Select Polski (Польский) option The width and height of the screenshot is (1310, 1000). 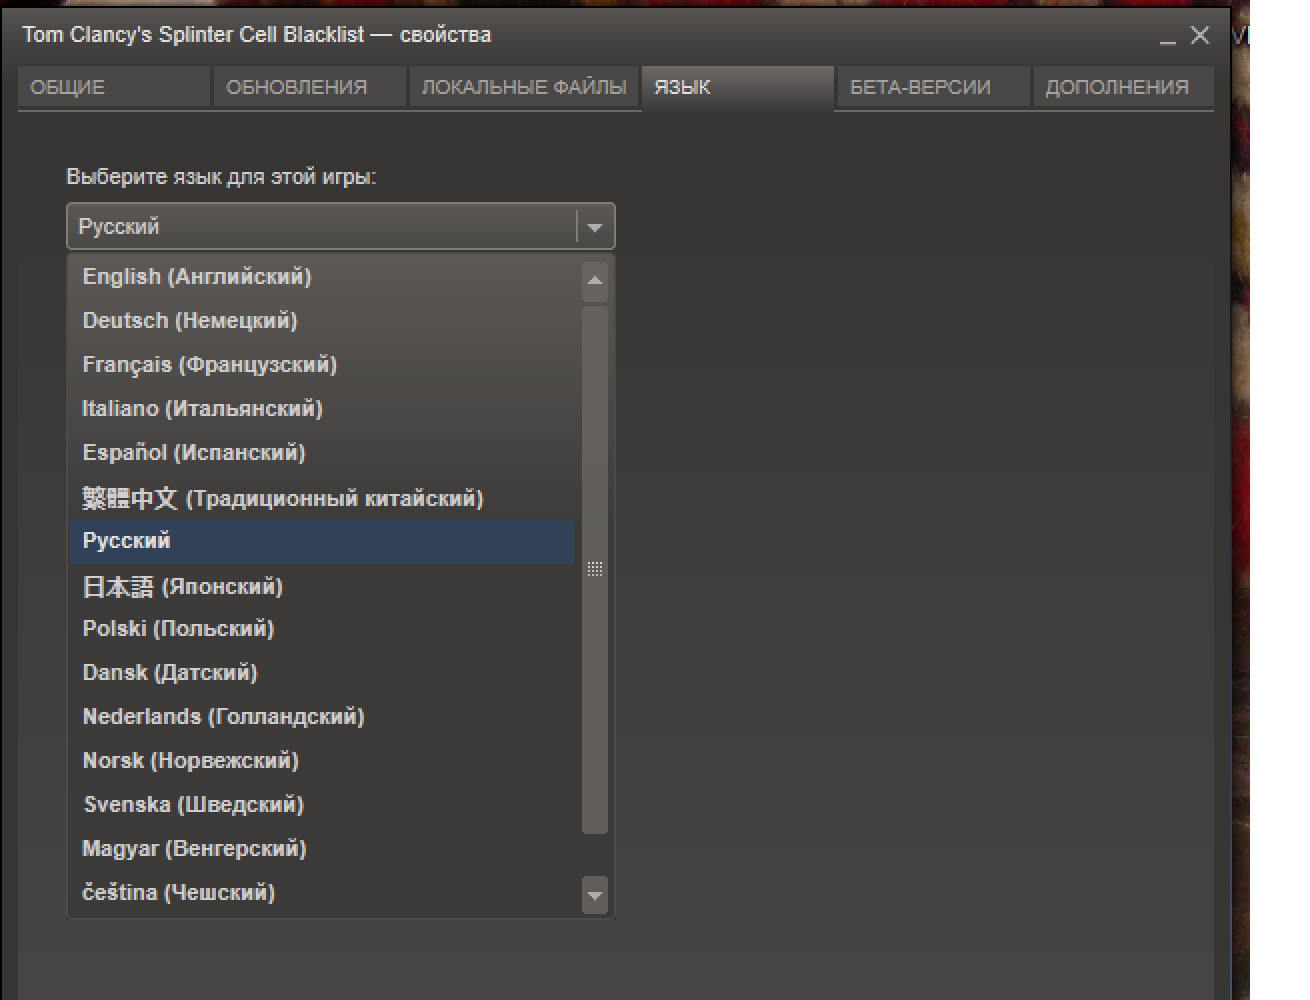point(322,629)
